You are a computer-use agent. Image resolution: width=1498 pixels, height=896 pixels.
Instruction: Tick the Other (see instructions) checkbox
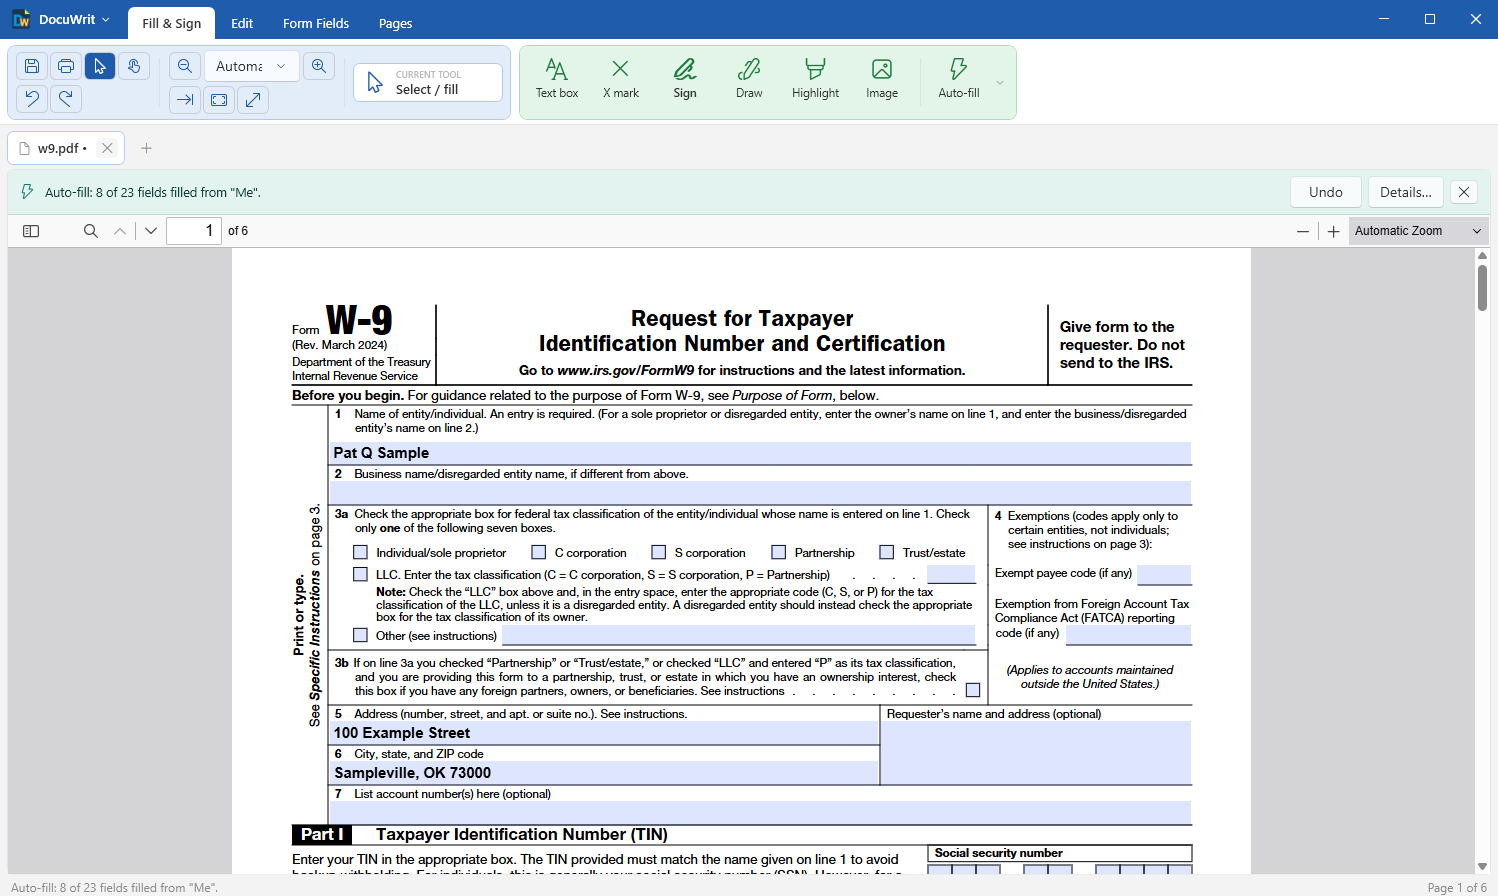(x=361, y=635)
